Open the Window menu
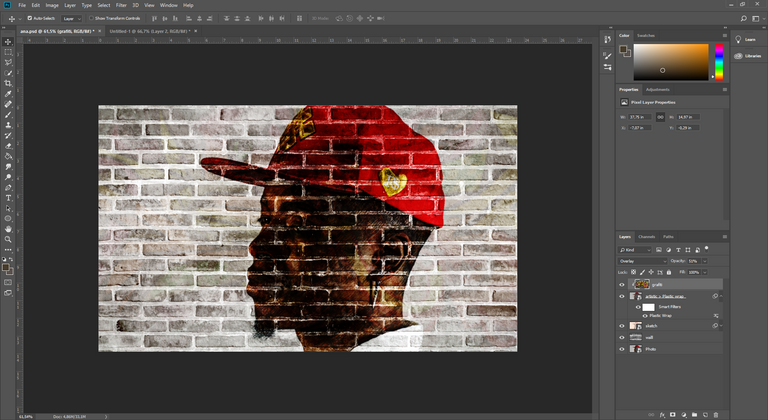The height and width of the screenshot is (420, 768). pos(168,5)
